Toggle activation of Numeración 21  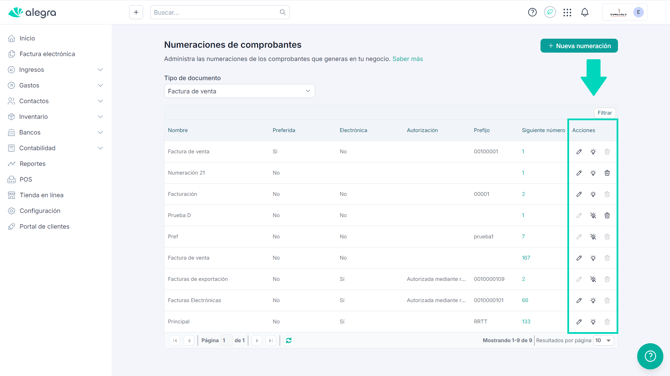point(593,173)
